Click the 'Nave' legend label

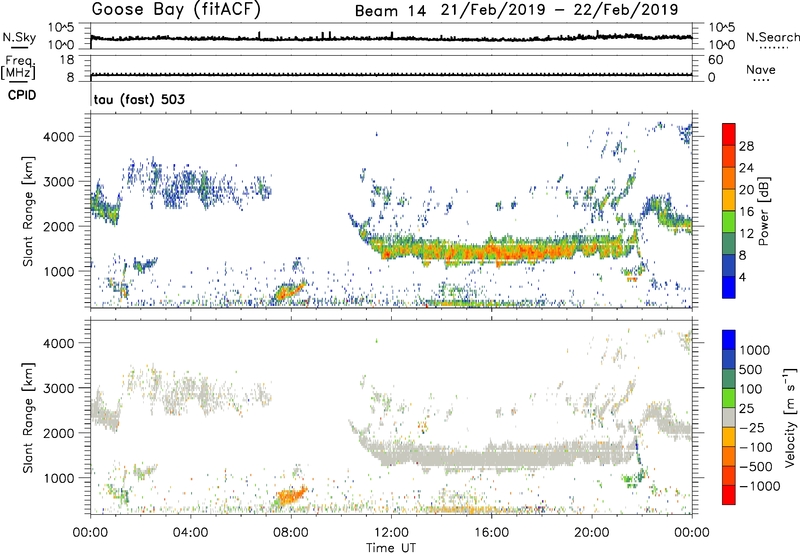pos(761,70)
